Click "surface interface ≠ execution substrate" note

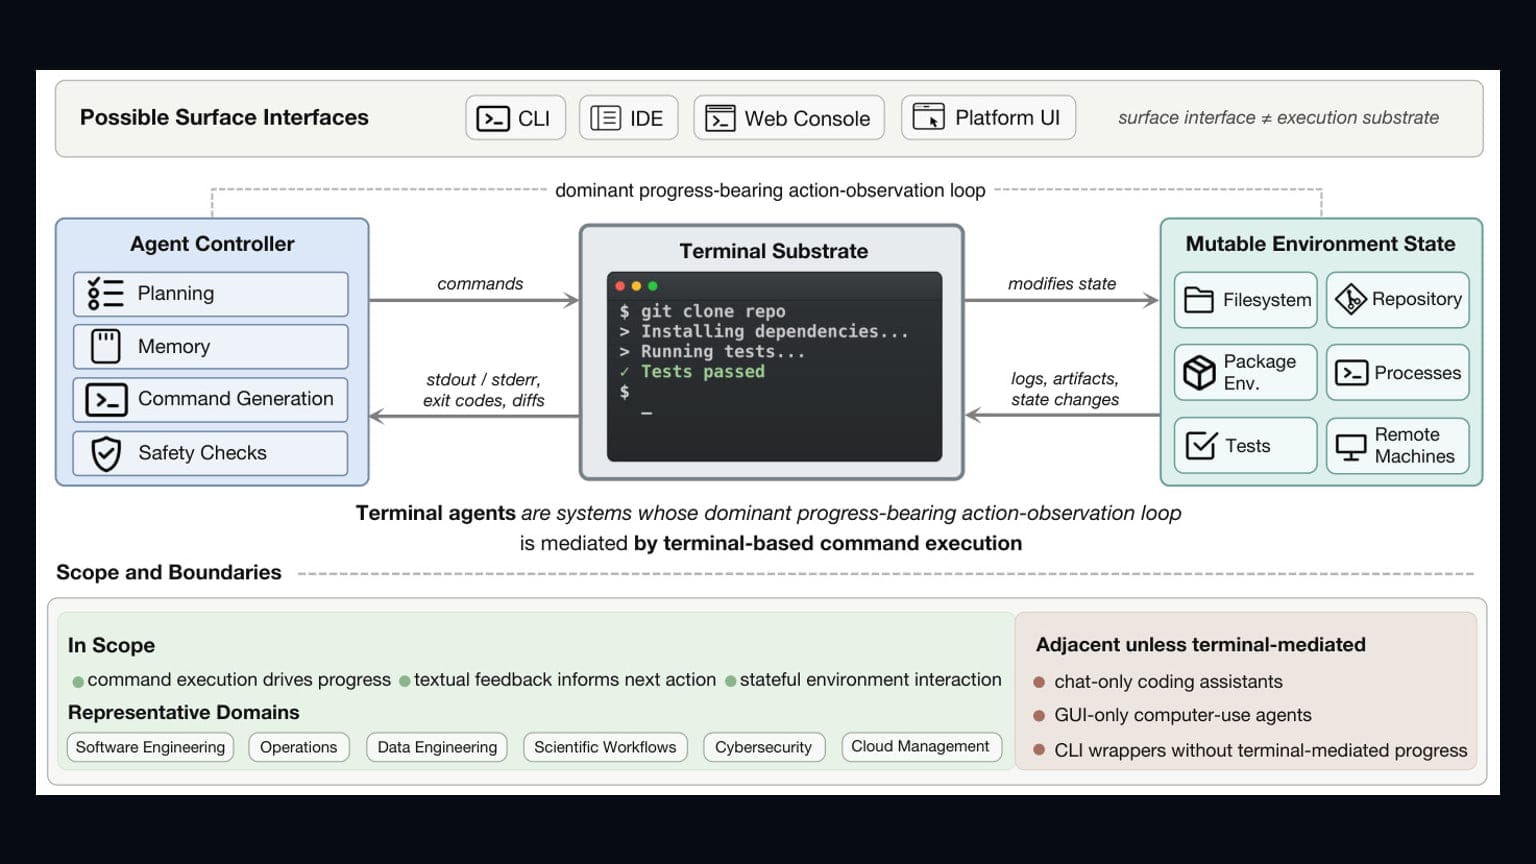[x=1278, y=118]
